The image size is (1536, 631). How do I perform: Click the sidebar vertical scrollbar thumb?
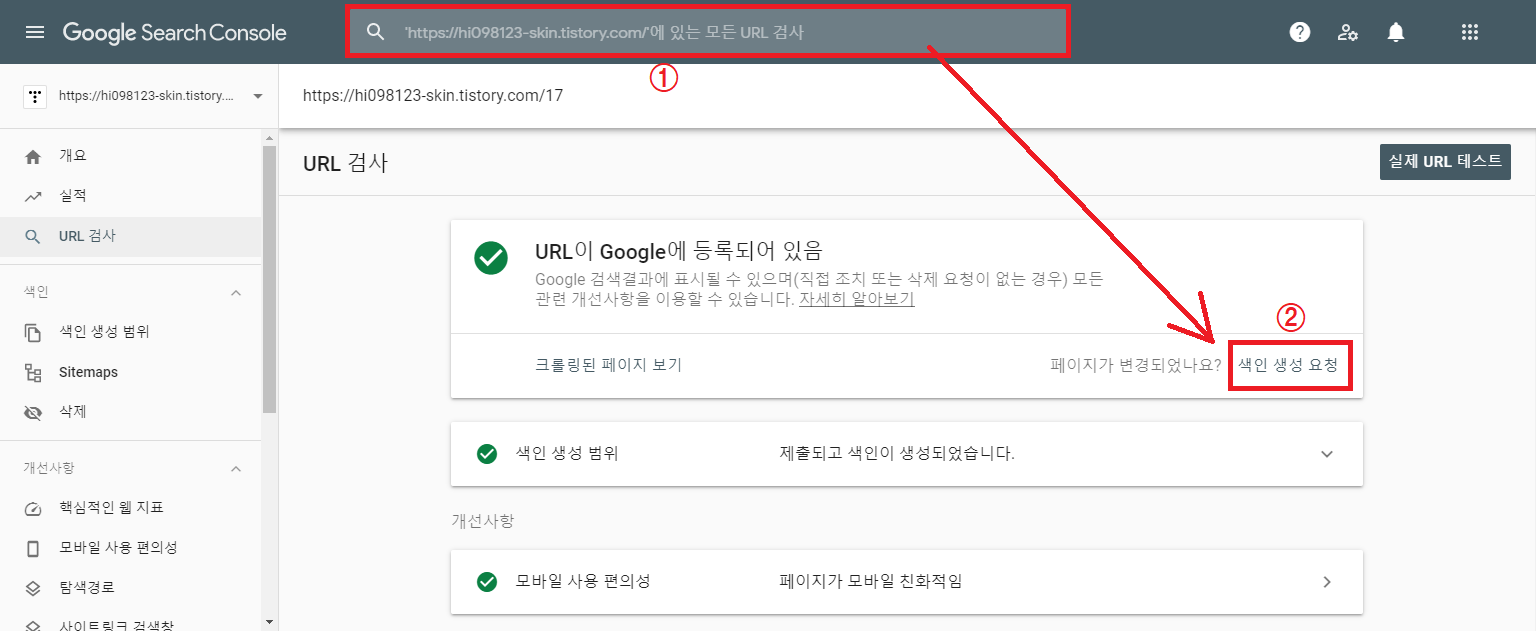pyautogui.click(x=269, y=279)
